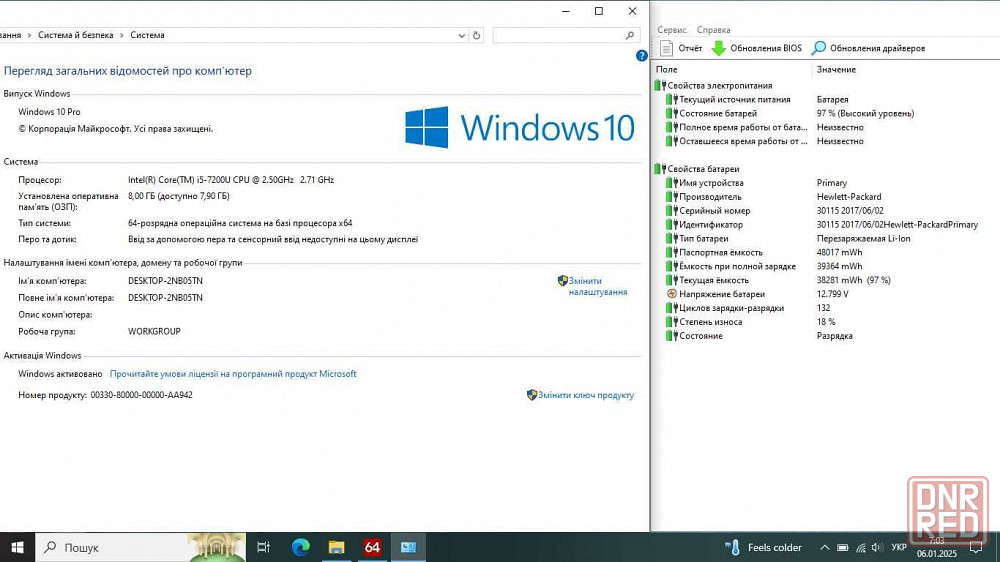Select Полное время работы row
Image resolution: width=1000 pixels, height=562 pixels.
[x=823, y=128]
